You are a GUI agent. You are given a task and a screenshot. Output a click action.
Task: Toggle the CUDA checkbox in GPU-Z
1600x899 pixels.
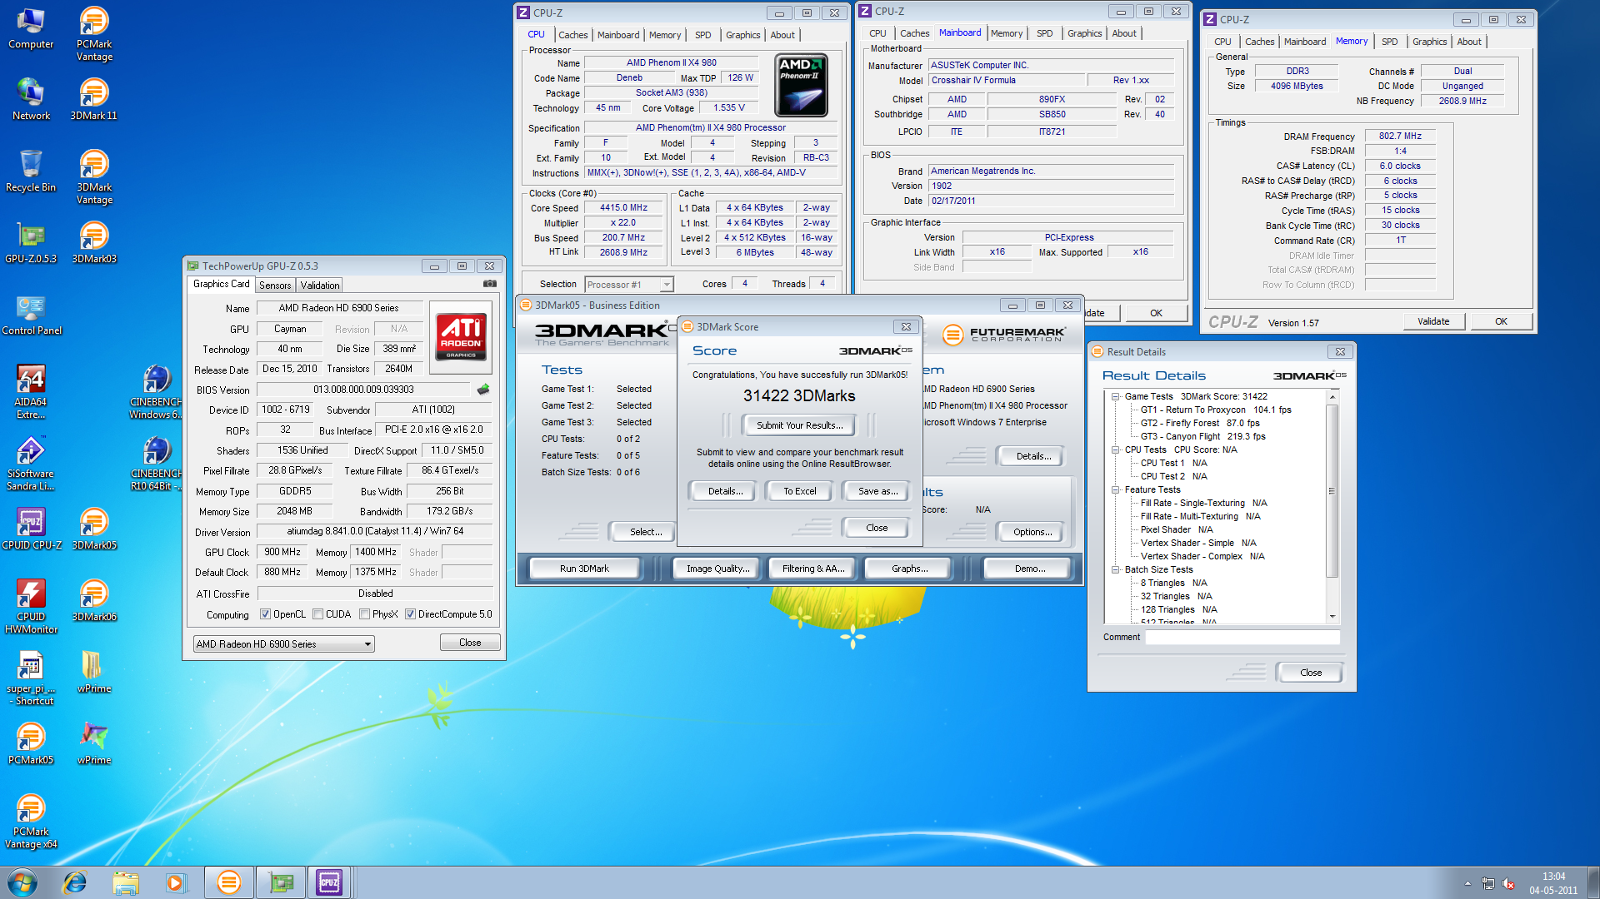point(318,614)
